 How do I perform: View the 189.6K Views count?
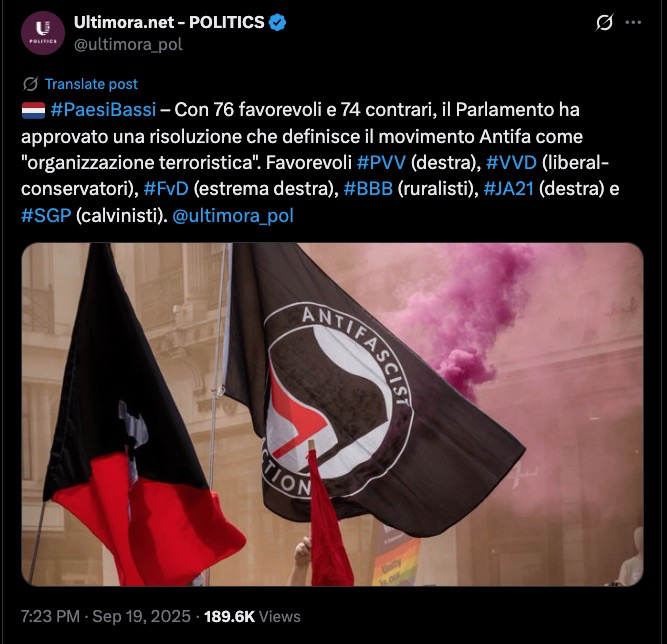tap(252, 616)
